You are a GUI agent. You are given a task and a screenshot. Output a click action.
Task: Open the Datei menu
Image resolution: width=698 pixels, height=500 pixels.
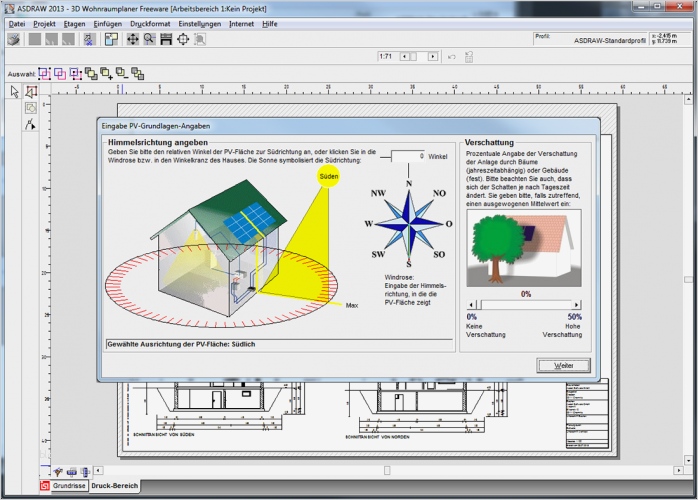[x=16, y=22]
